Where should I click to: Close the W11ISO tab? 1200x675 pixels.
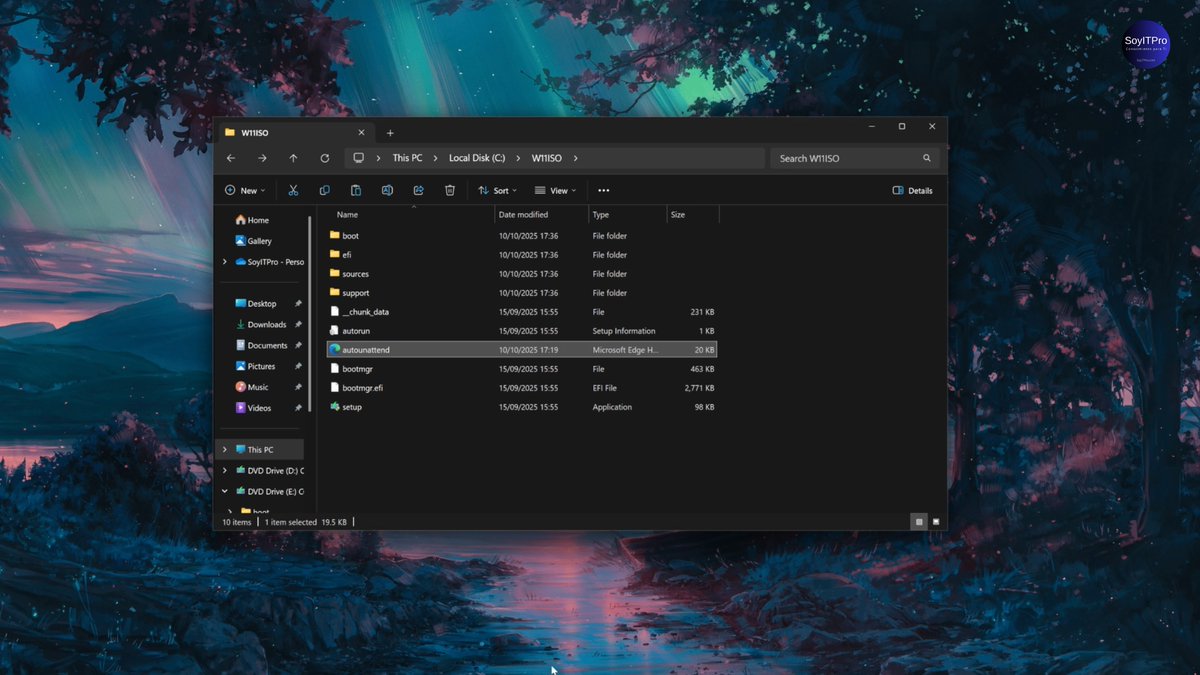(x=361, y=132)
